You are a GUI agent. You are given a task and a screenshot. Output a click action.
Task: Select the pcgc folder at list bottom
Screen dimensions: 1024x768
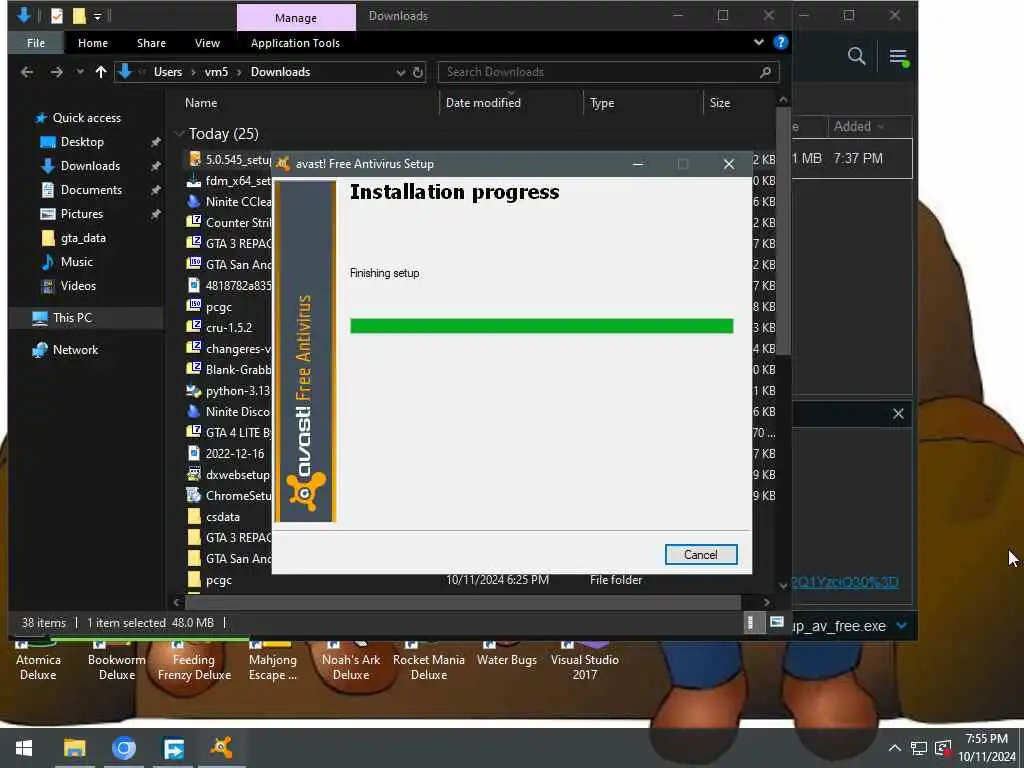[x=194, y=579]
